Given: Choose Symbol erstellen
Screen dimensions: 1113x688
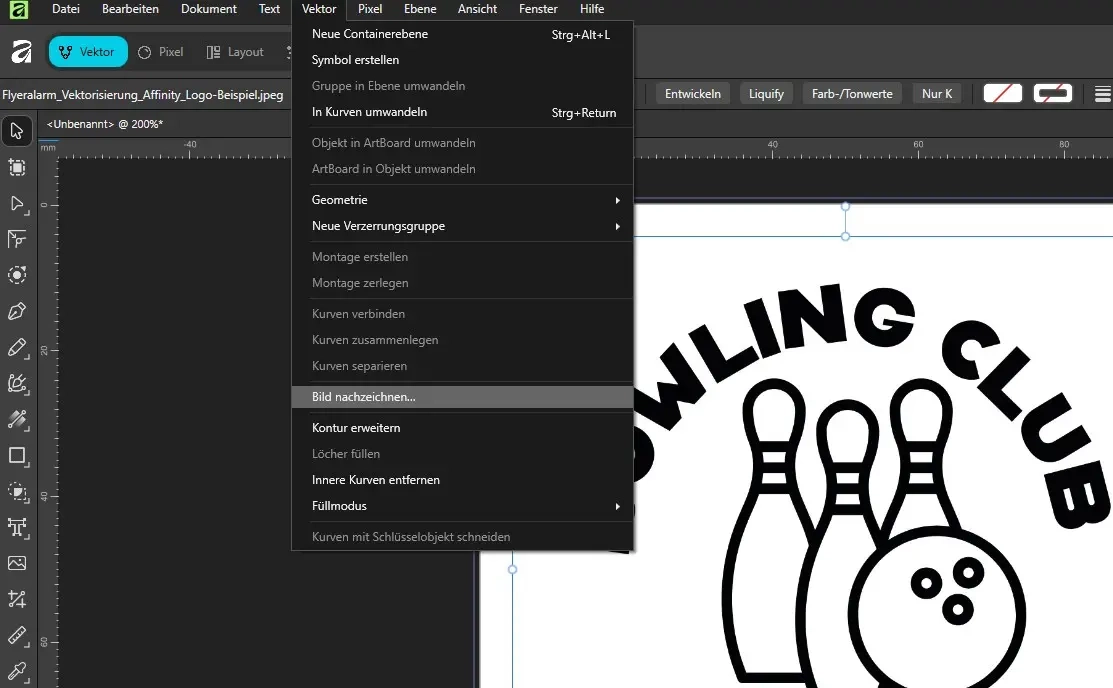Looking at the screenshot, I should click(x=462, y=60).
